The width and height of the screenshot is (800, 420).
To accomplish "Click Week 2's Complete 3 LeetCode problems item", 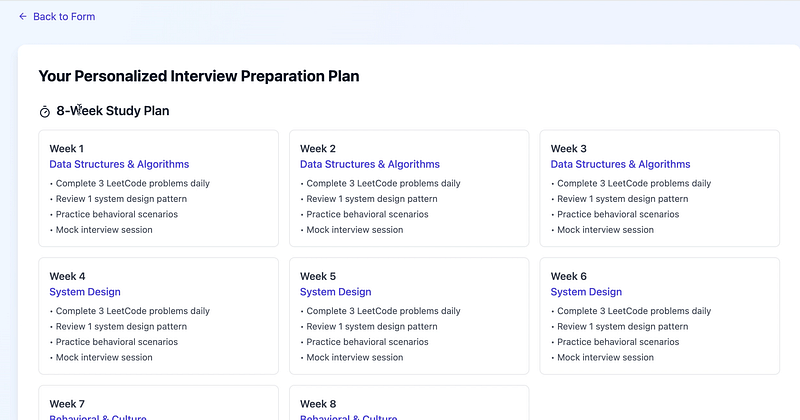I will pos(383,183).
